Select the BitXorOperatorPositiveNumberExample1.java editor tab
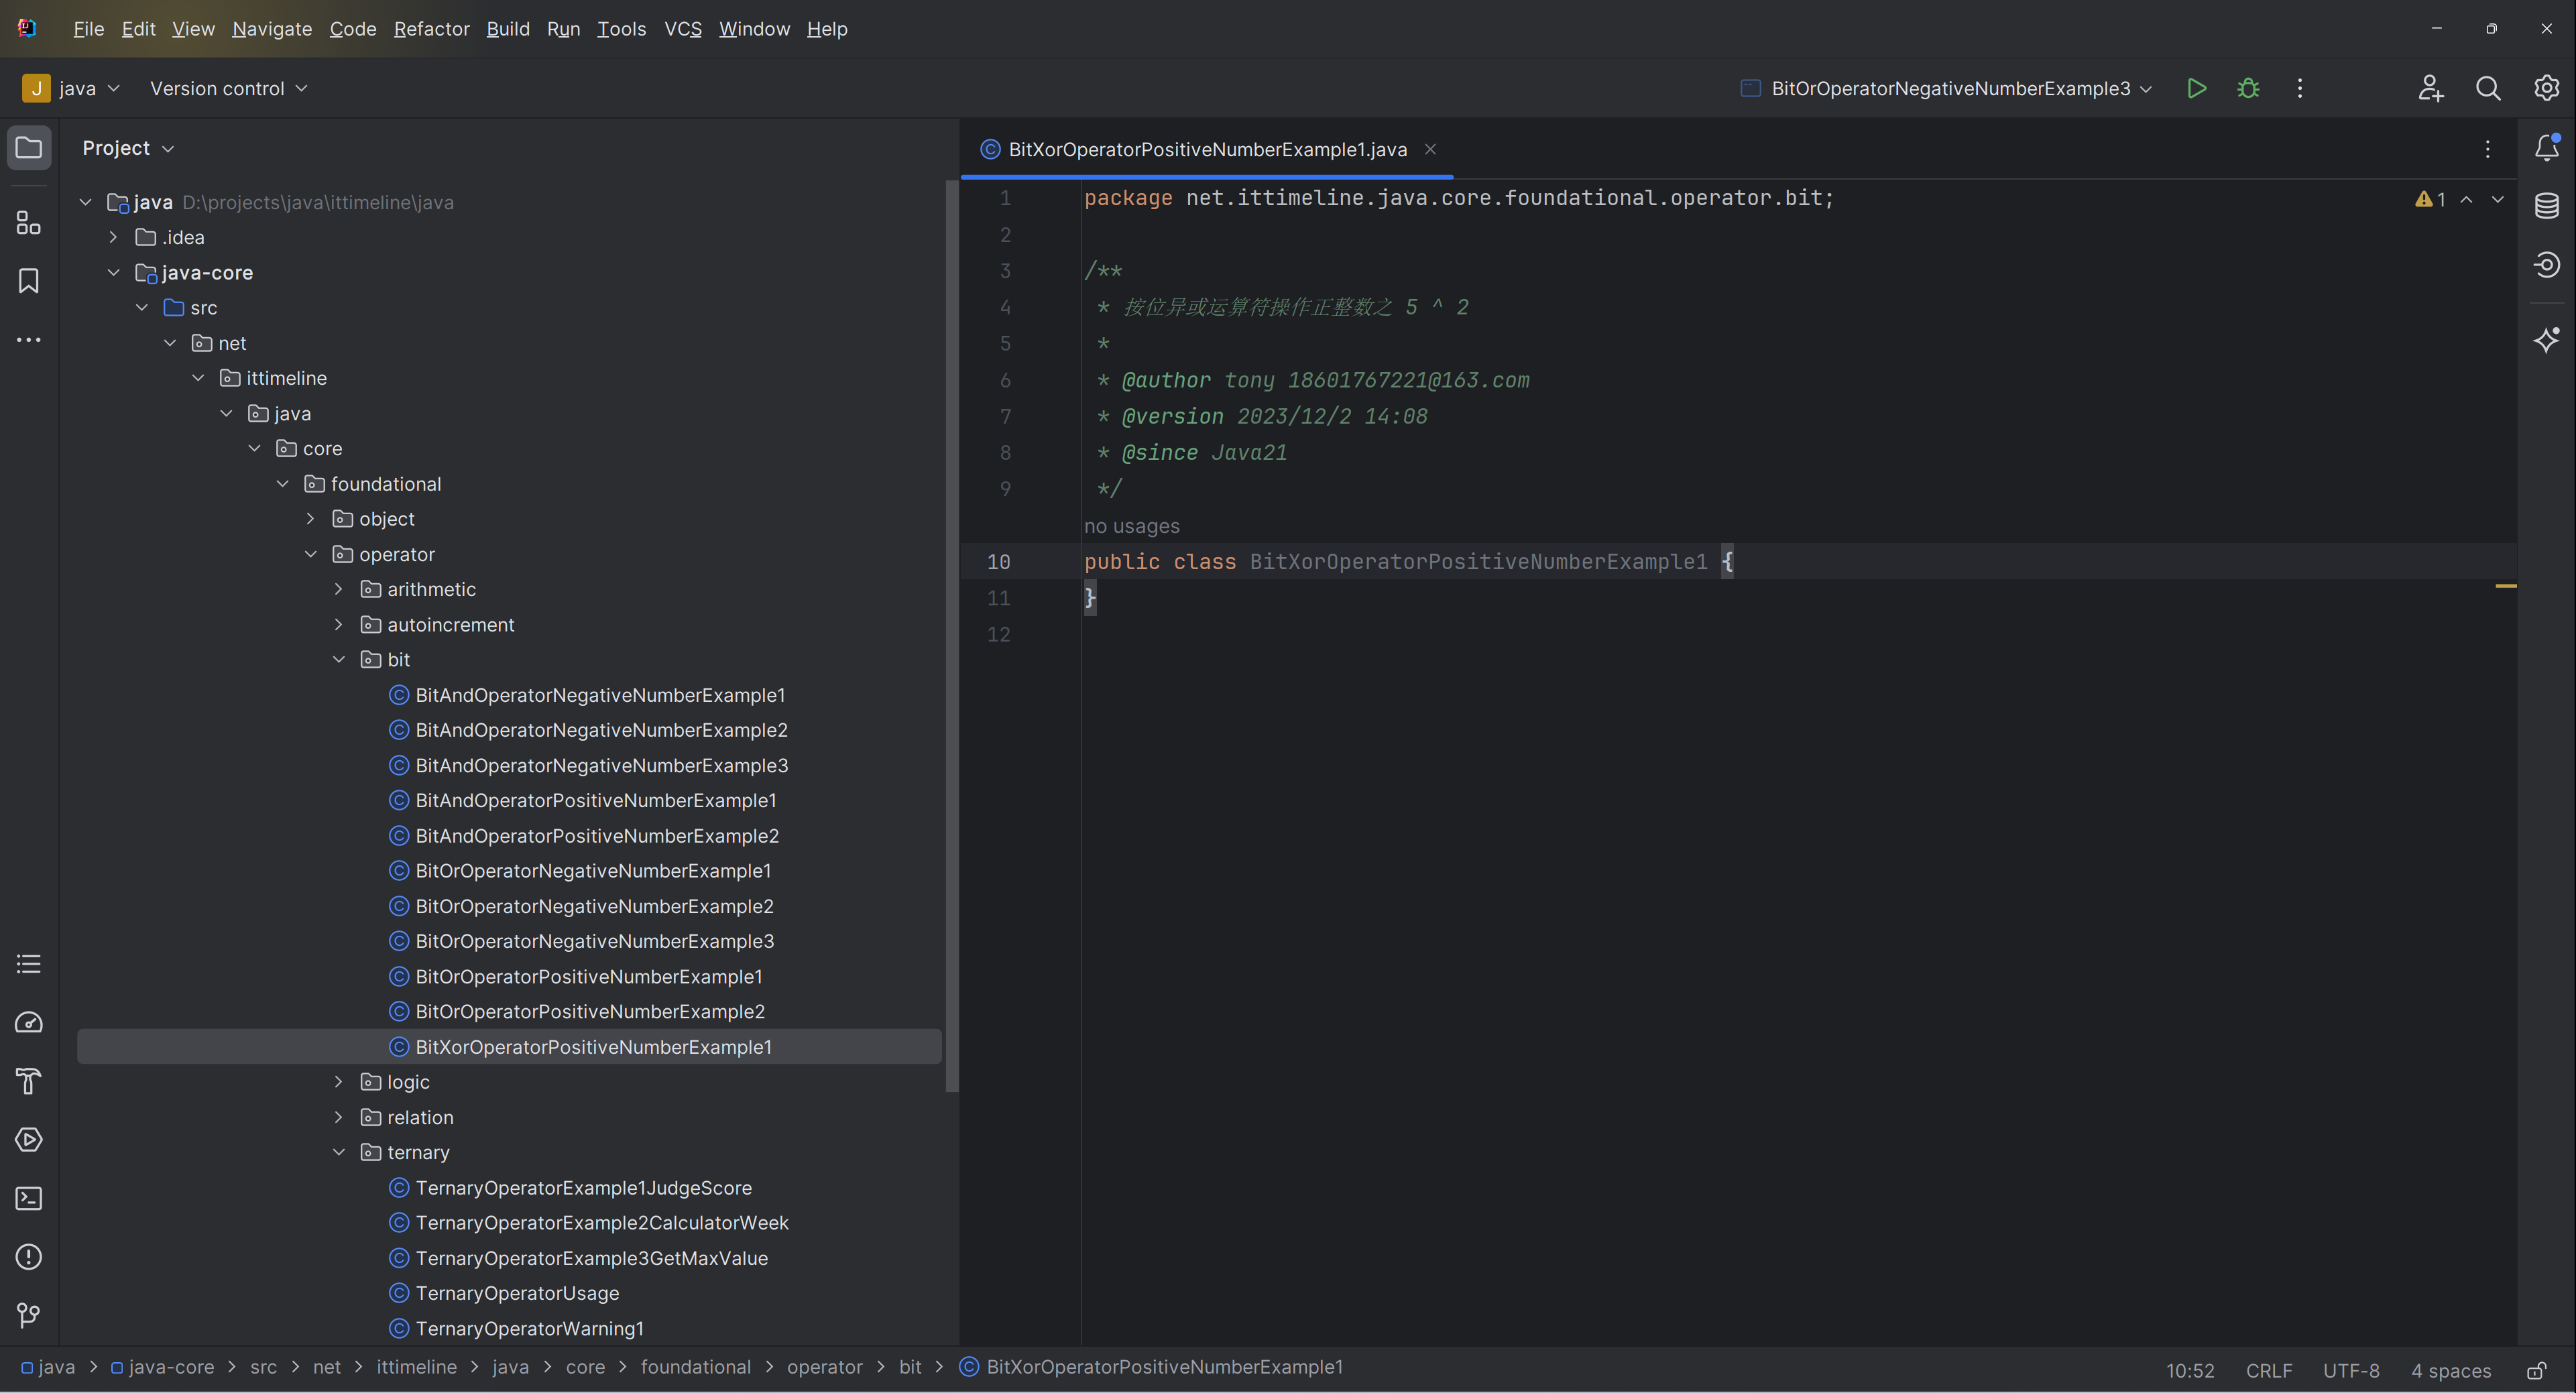 [x=1207, y=149]
